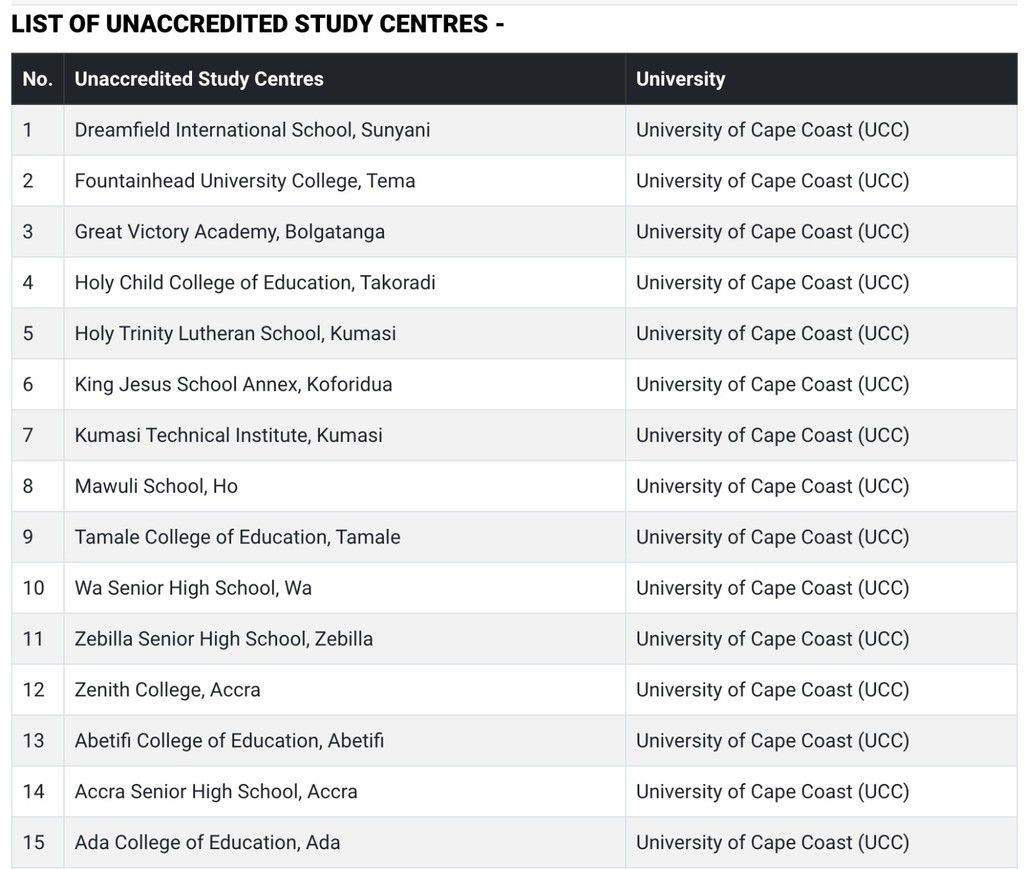Select Dreamfield International School, Sunyani entry
1024x869 pixels.
(x=252, y=130)
